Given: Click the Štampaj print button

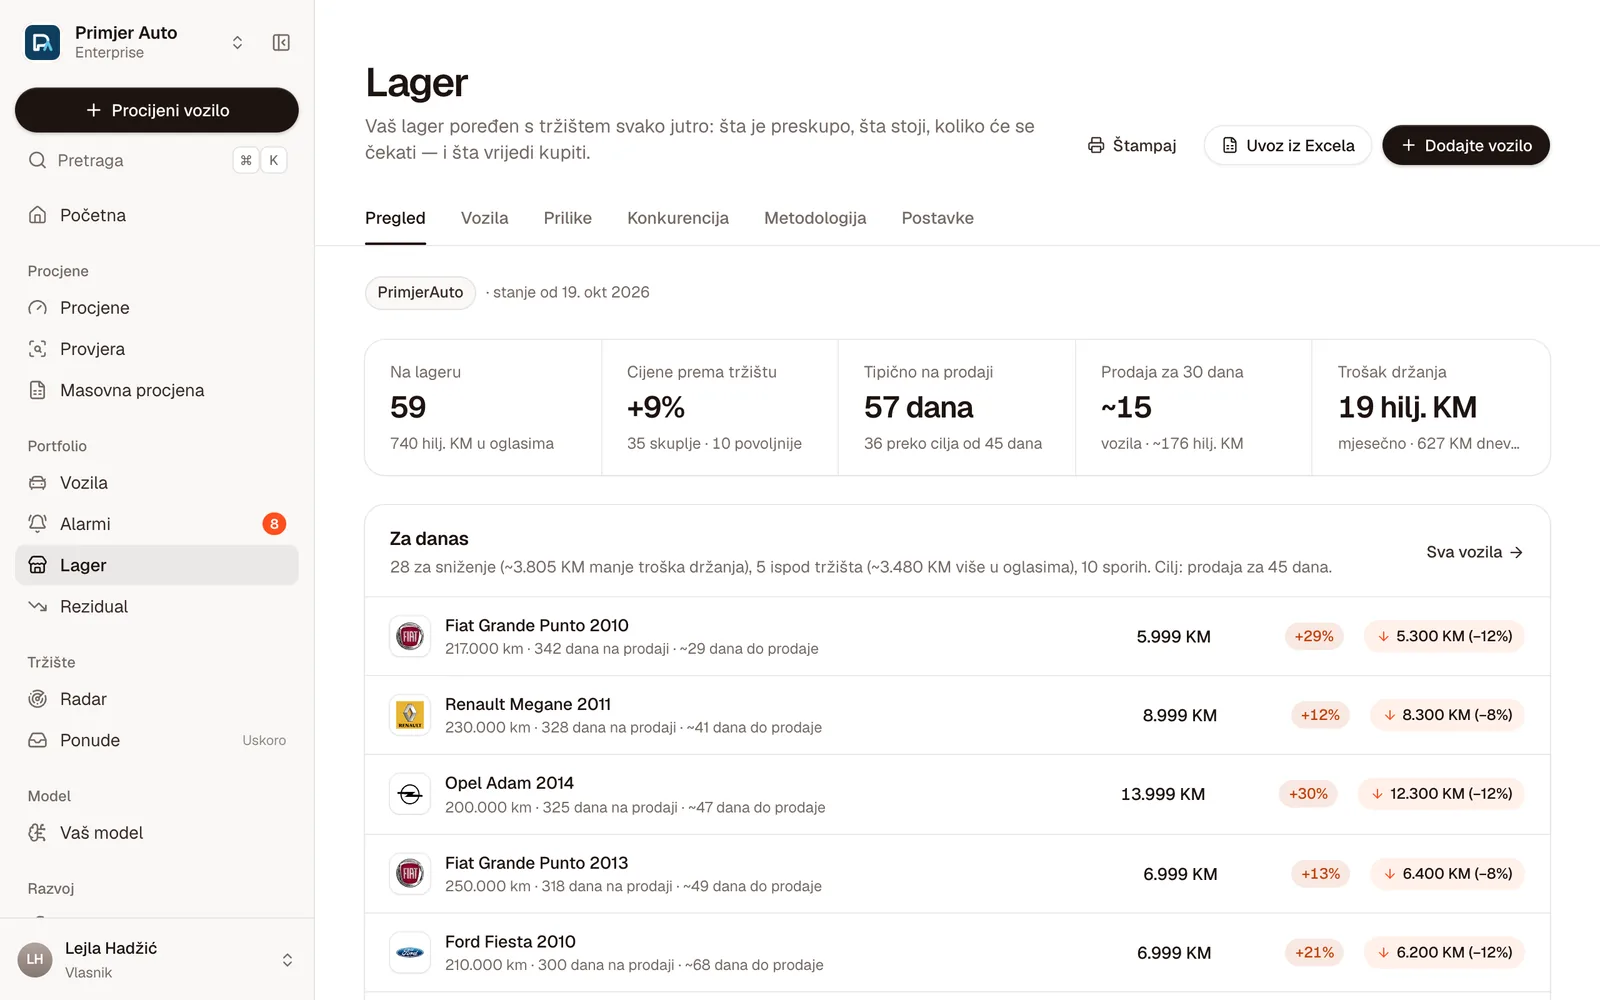Looking at the screenshot, I should (1132, 145).
